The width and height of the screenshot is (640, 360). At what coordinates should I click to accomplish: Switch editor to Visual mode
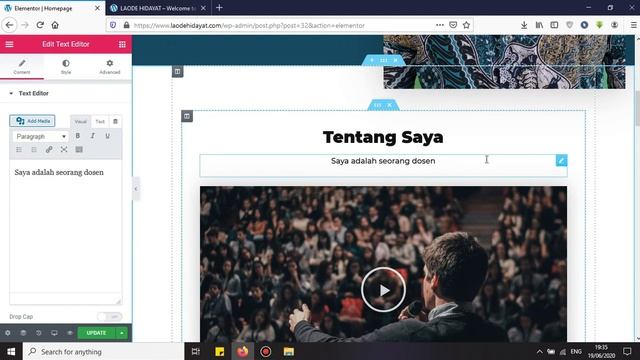click(80, 122)
